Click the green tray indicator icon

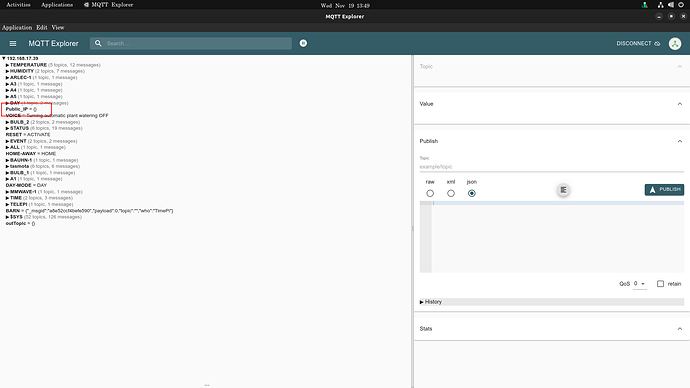tap(645, 5)
